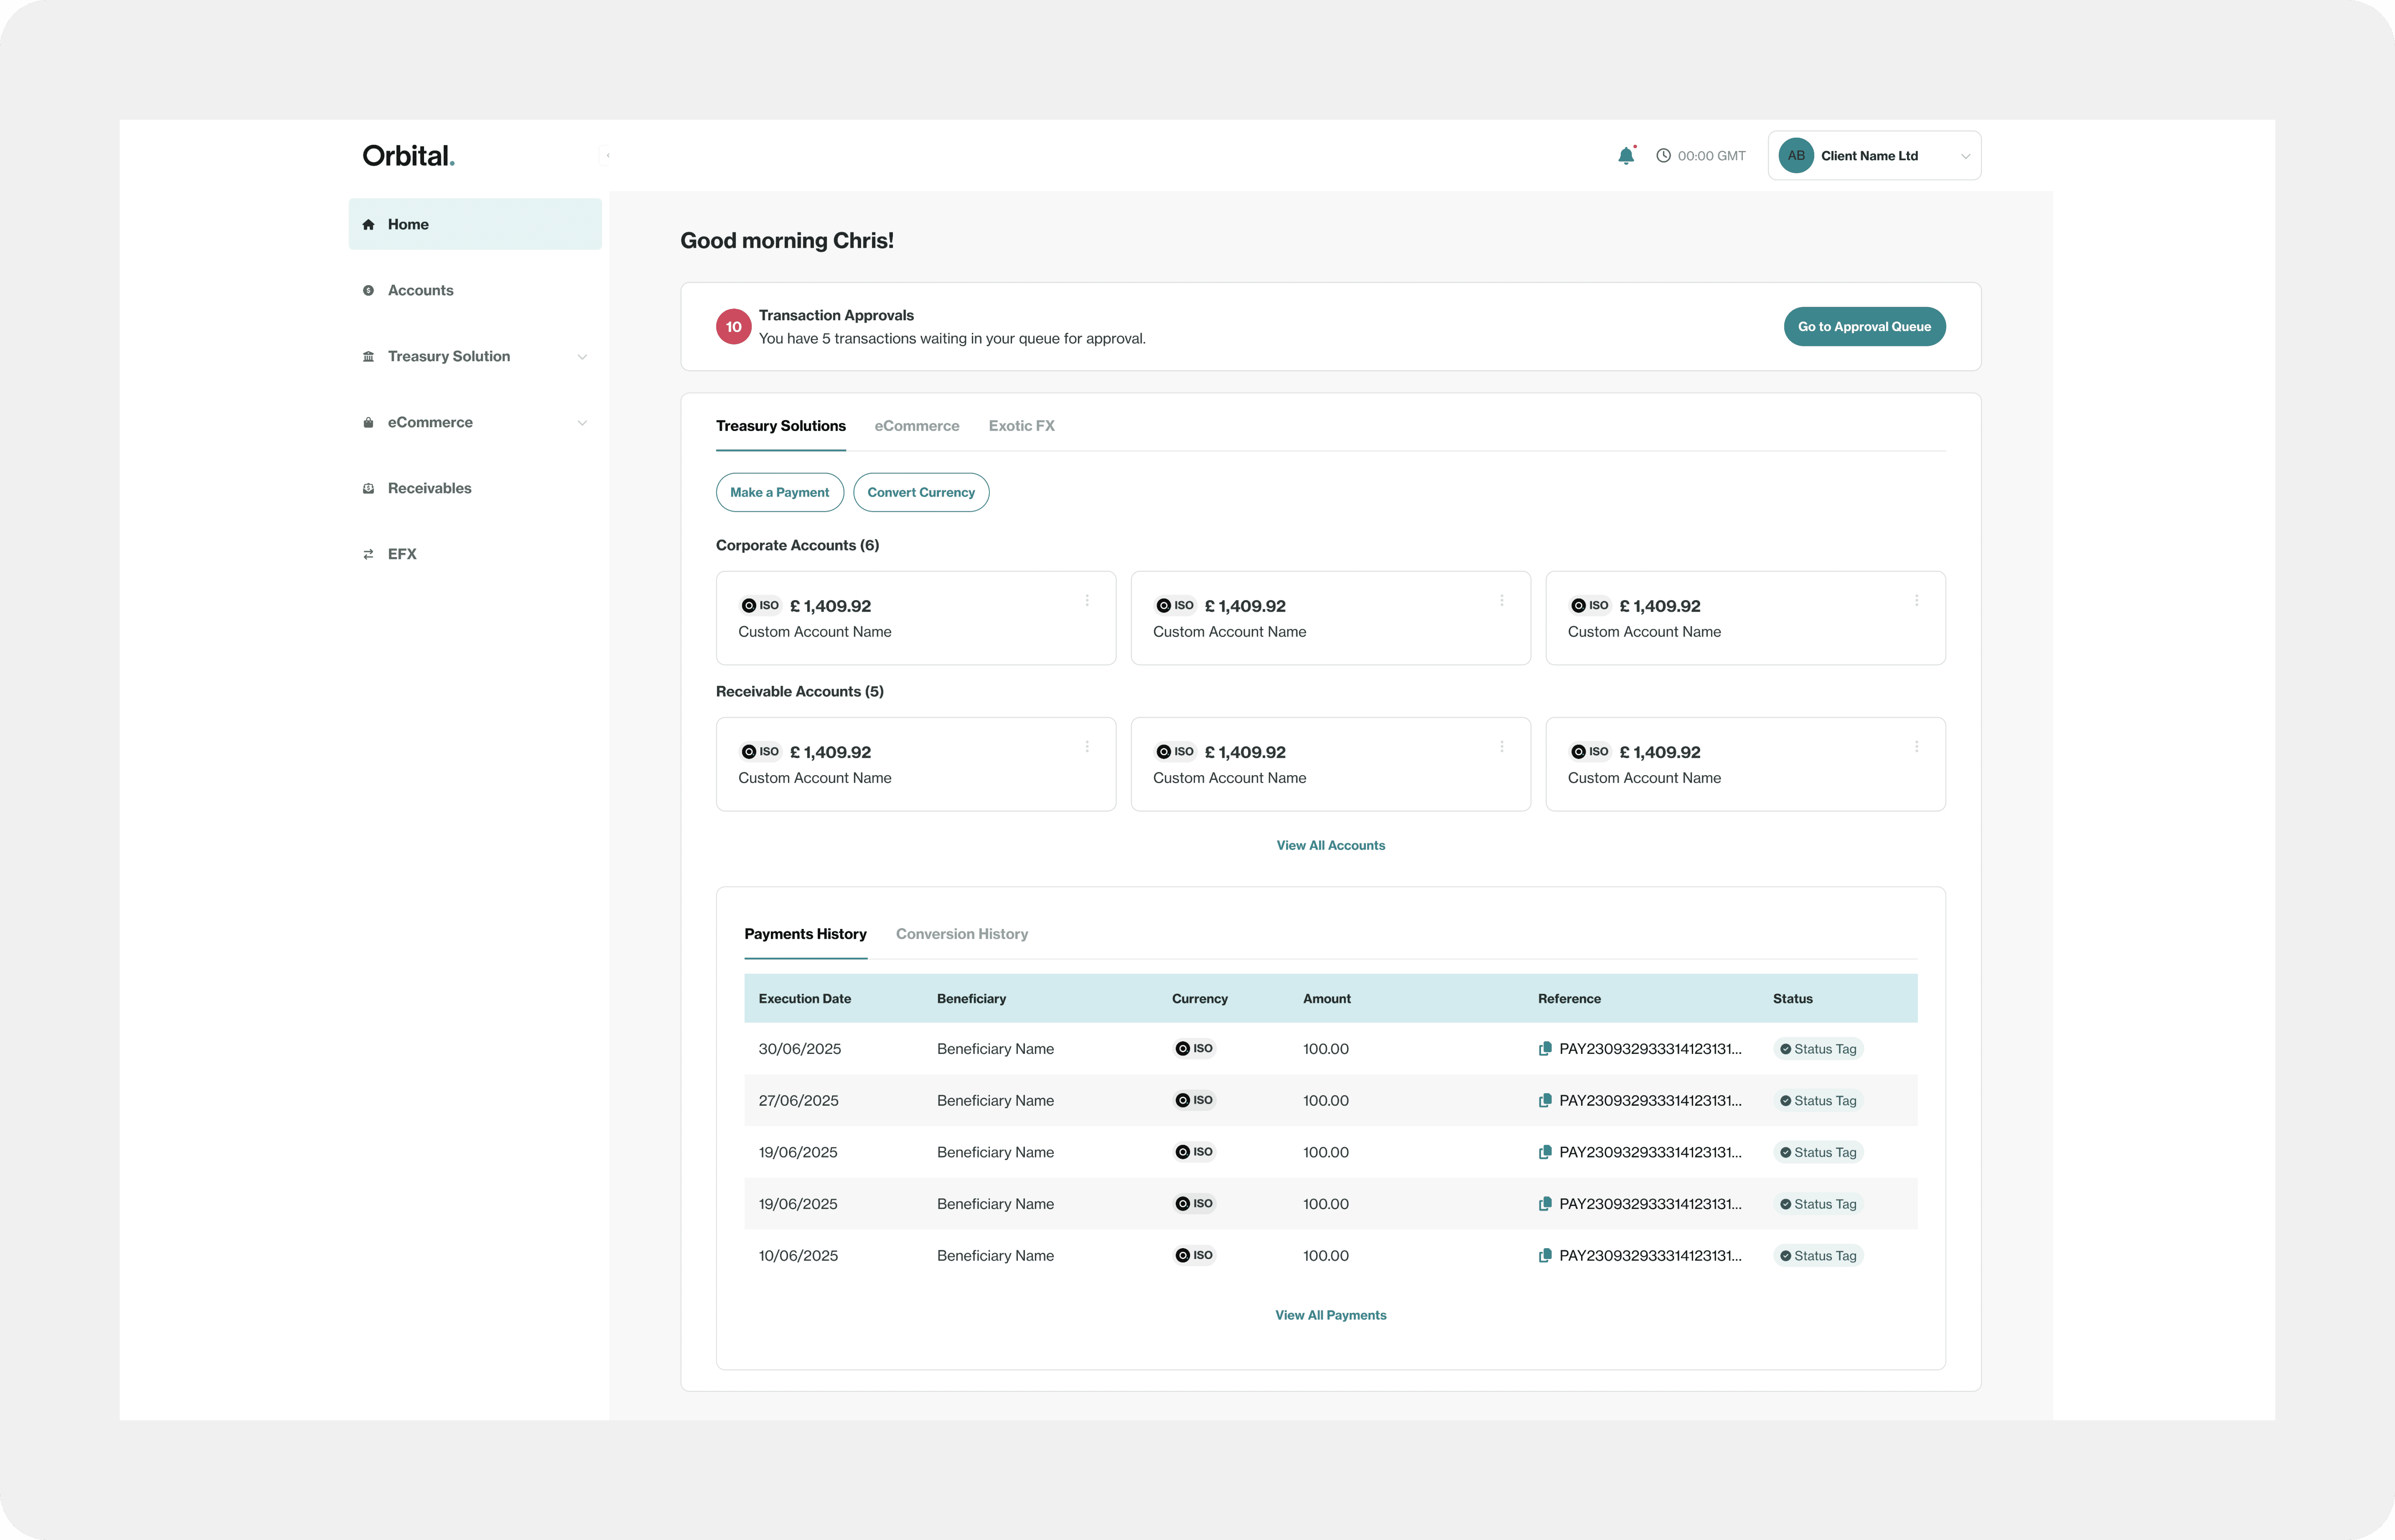Screen dimensions: 2395x1540
Task: Open three-dot menu on first corporate account card
Action: tap(1087, 601)
